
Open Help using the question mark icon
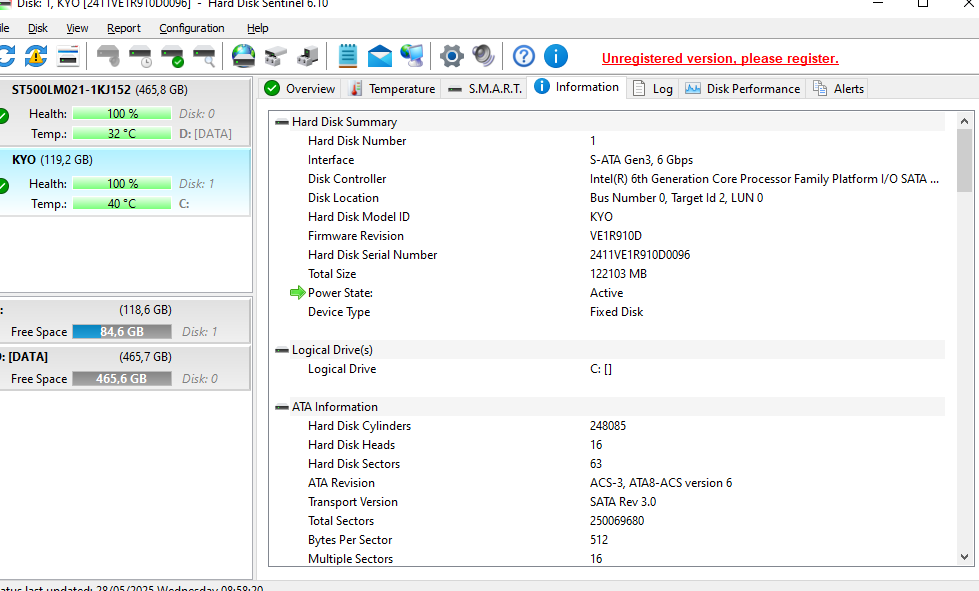click(x=523, y=56)
